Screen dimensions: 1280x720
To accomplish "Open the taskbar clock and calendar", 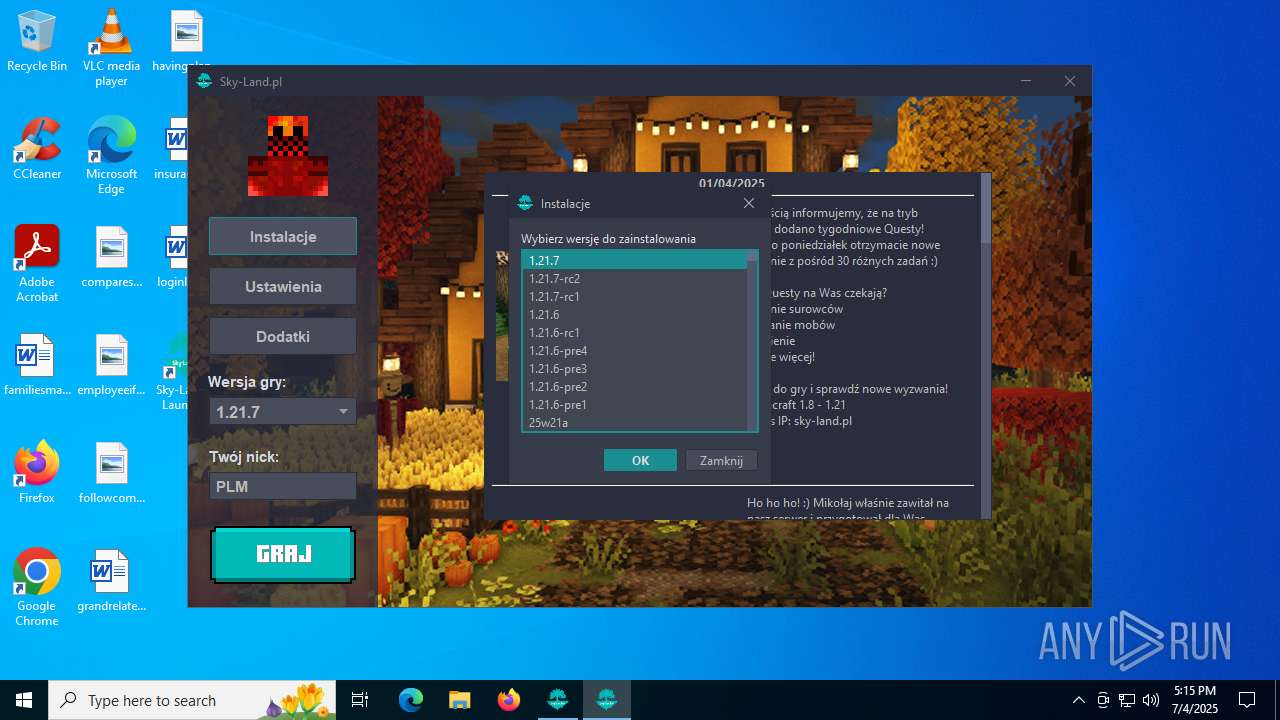I will tap(1195, 700).
